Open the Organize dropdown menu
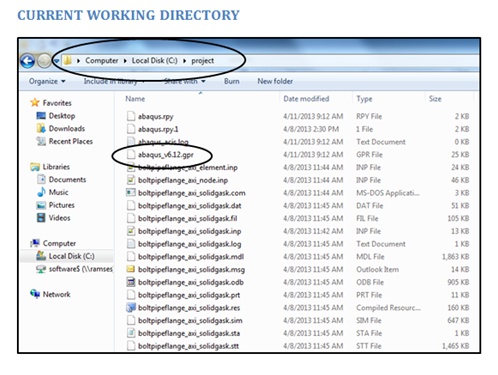The height and width of the screenshot is (375, 498). (47, 81)
